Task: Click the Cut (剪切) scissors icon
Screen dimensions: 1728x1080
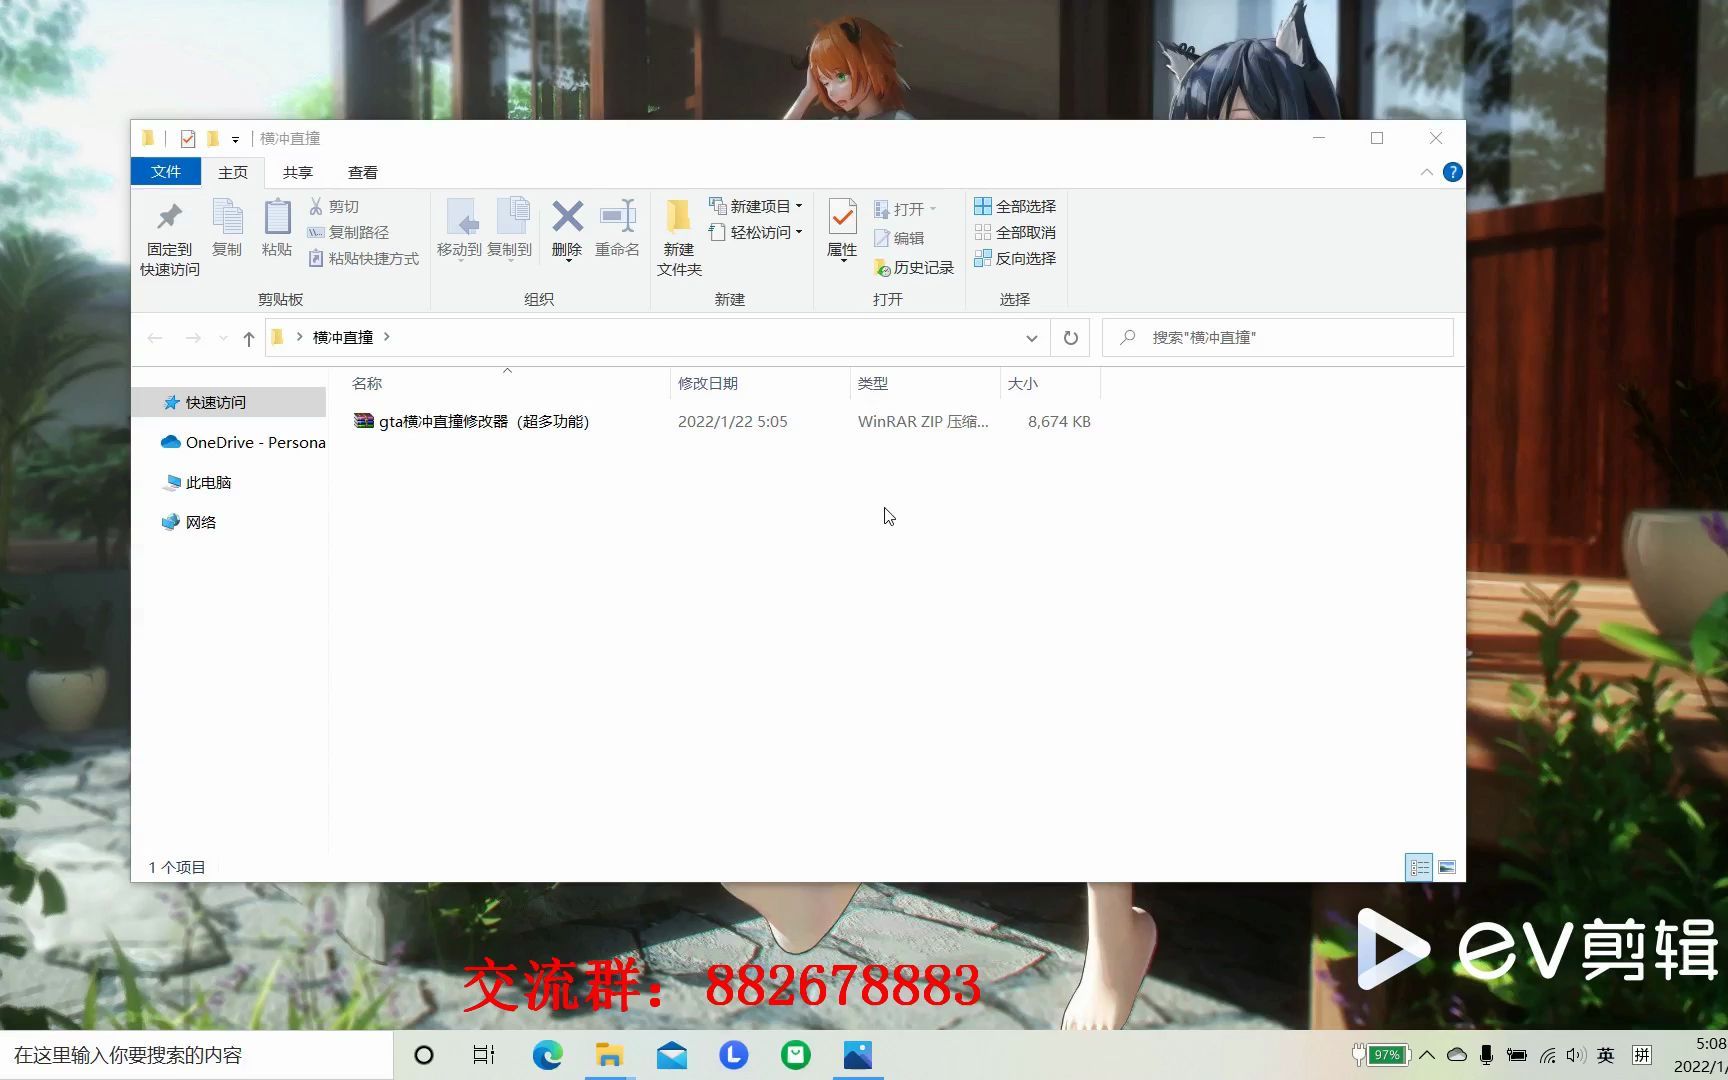Action: [x=316, y=206]
